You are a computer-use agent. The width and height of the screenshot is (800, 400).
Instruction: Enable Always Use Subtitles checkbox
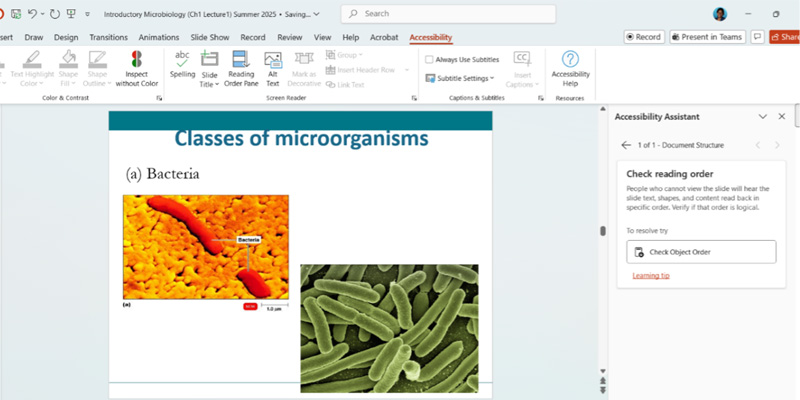(430, 60)
